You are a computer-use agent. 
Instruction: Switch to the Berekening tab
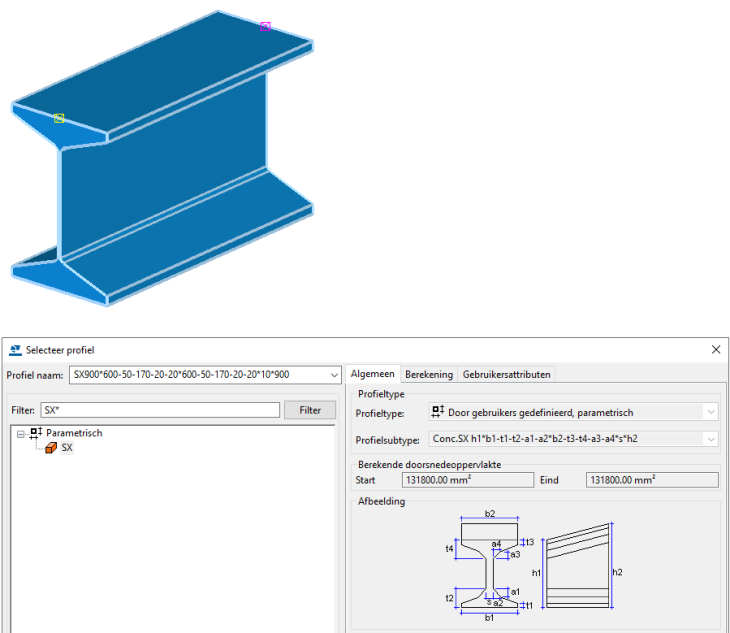[428, 374]
